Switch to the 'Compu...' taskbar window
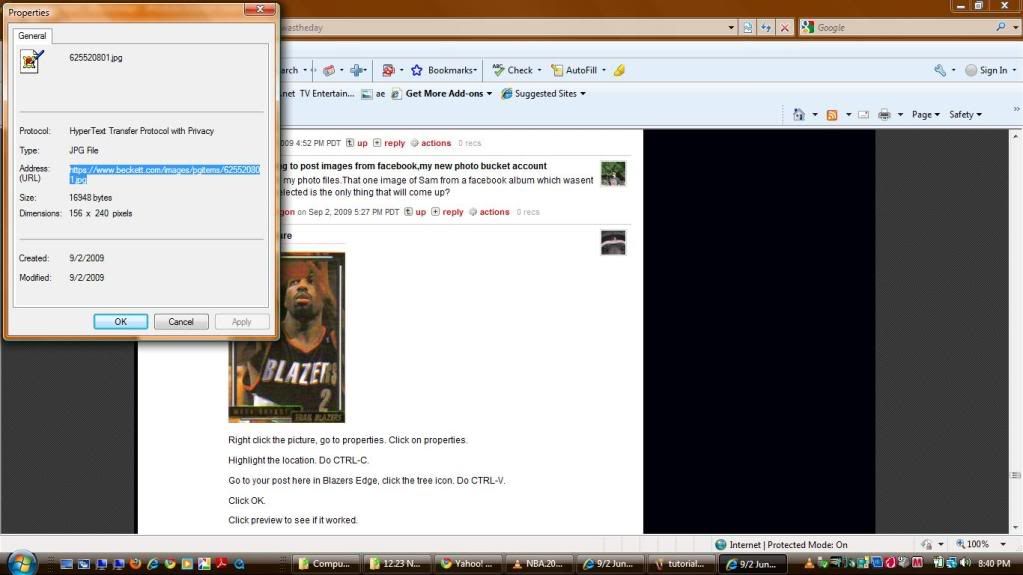Viewport: 1023px width, 575px height. tap(325, 564)
